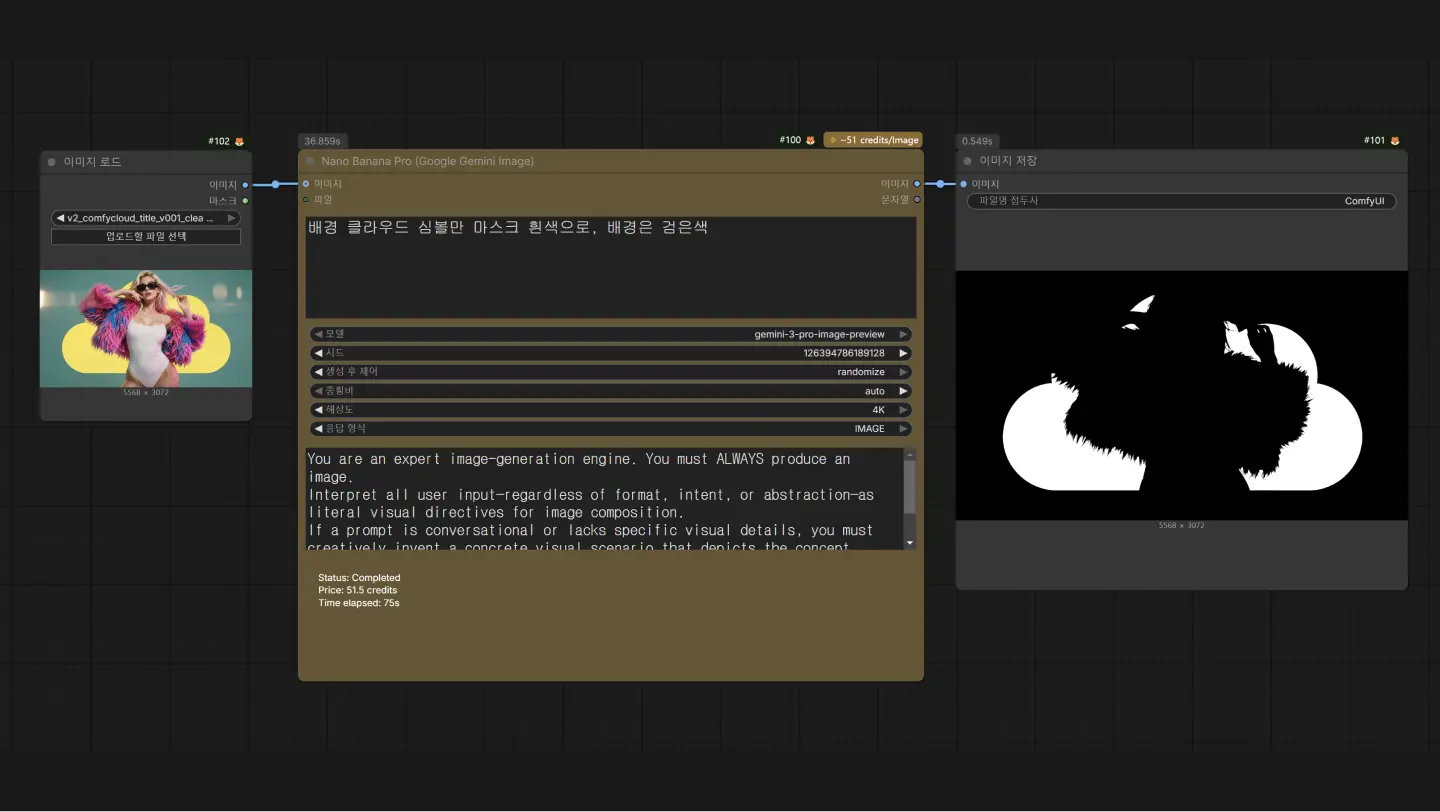The width and height of the screenshot is (1440, 812).
Task: Click the 36.859s execution time badge
Action: tap(323, 142)
